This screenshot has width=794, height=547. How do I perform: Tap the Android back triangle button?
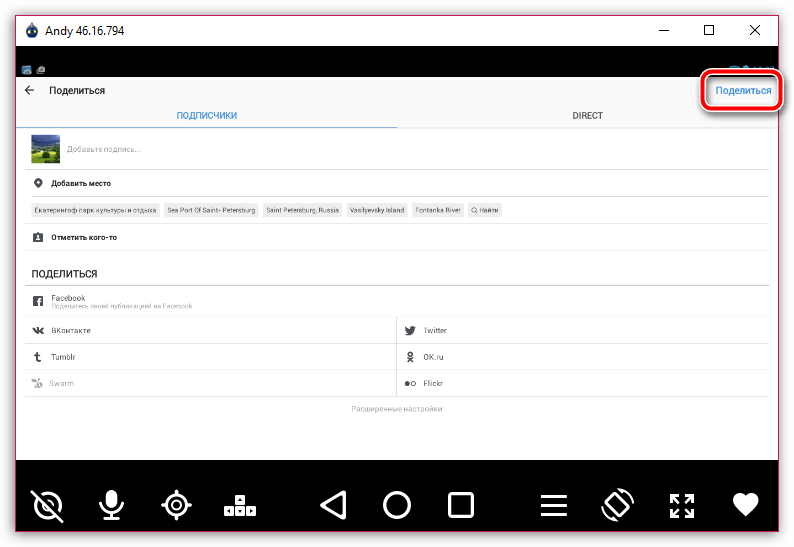click(x=334, y=505)
